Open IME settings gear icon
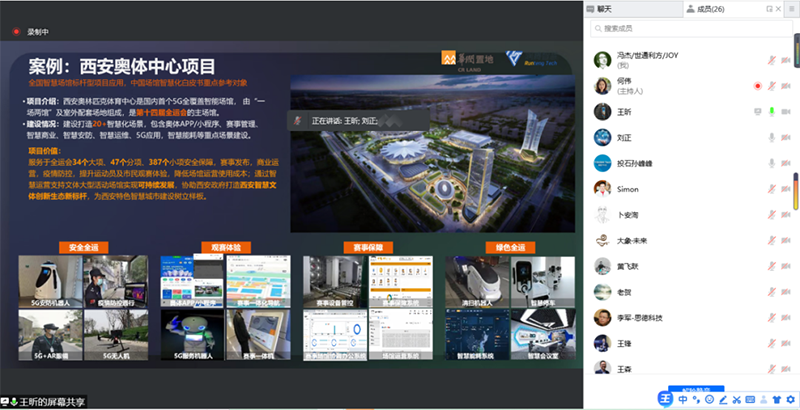Image resolution: width=800 pixels, height=410 pixels. (790, 400)
